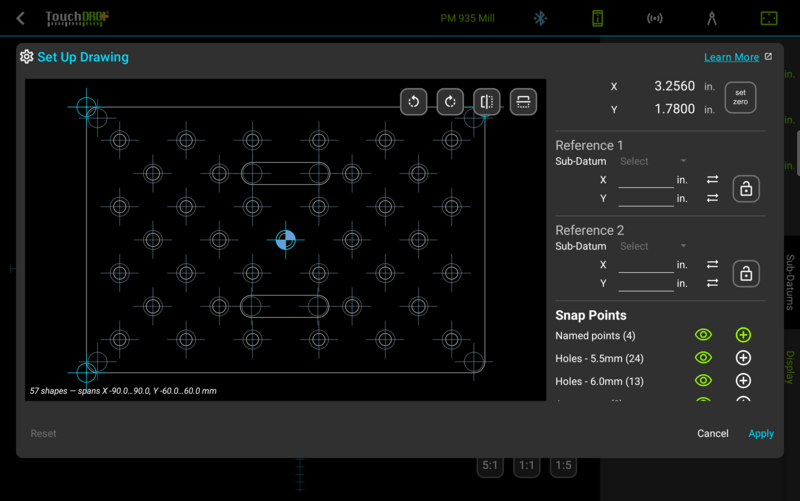Open the workspace view icon at top right
The height and width of the screenshot is (501, 800).
(x=769, y=18)
